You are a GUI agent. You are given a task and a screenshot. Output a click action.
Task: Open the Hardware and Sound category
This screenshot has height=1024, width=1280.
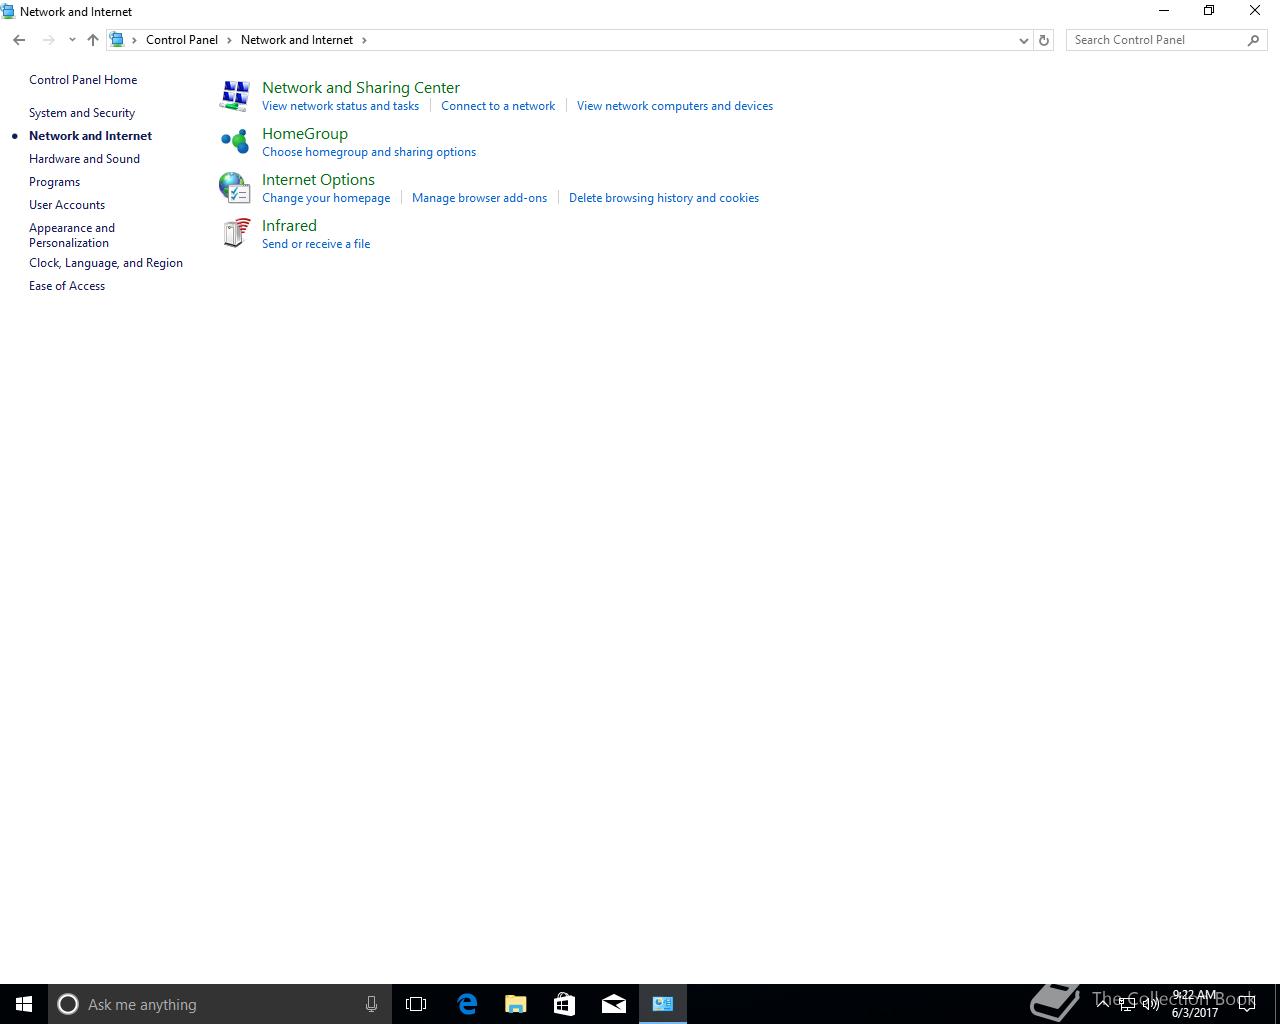[x=84, y=159]
